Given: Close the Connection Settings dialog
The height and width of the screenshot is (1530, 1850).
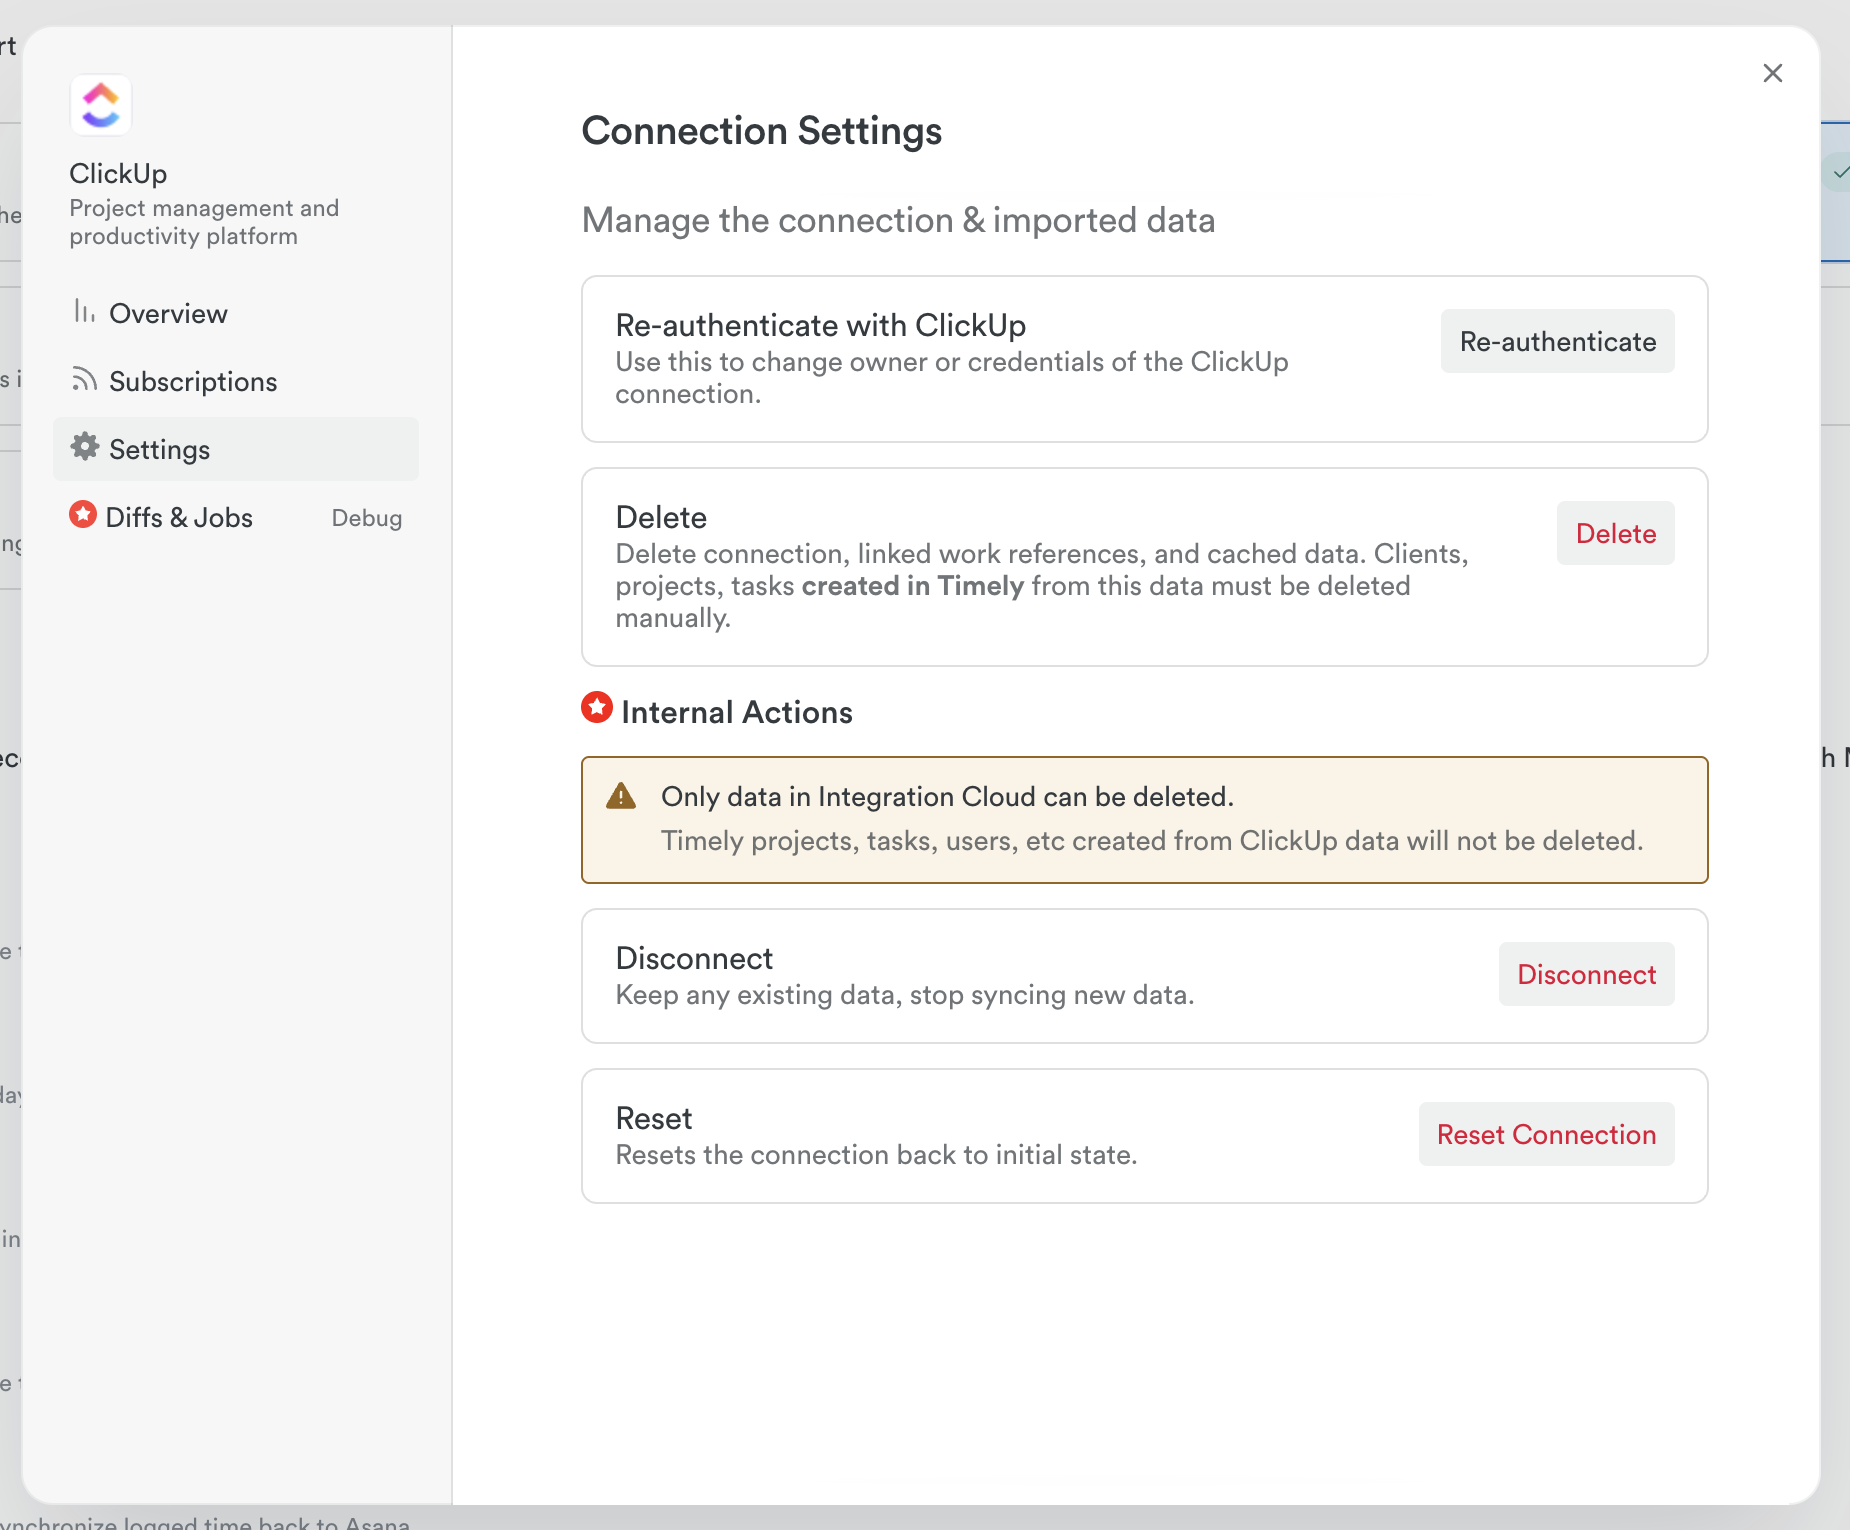Looking at the screenshot, I should tap(1773, 72).
